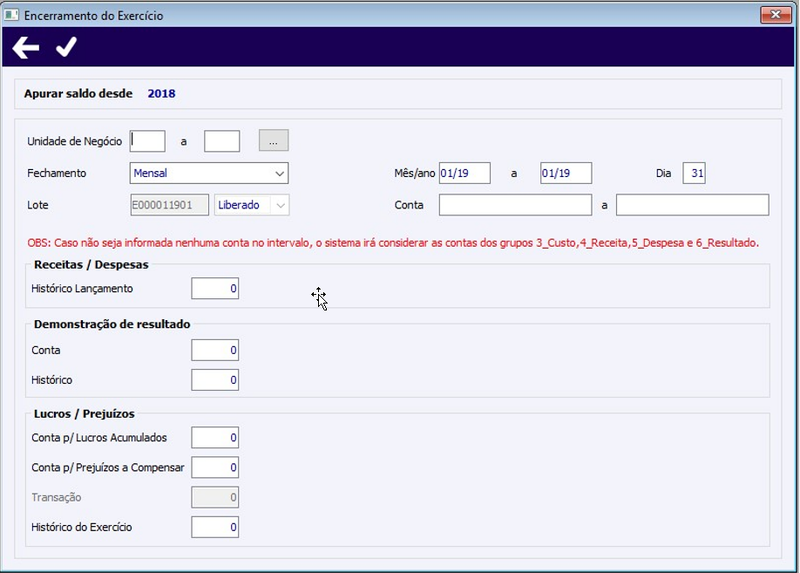Screen dimensions: 800x573
Task: Click the Demonstração de resultado Conta field
Action: [215, 350]
